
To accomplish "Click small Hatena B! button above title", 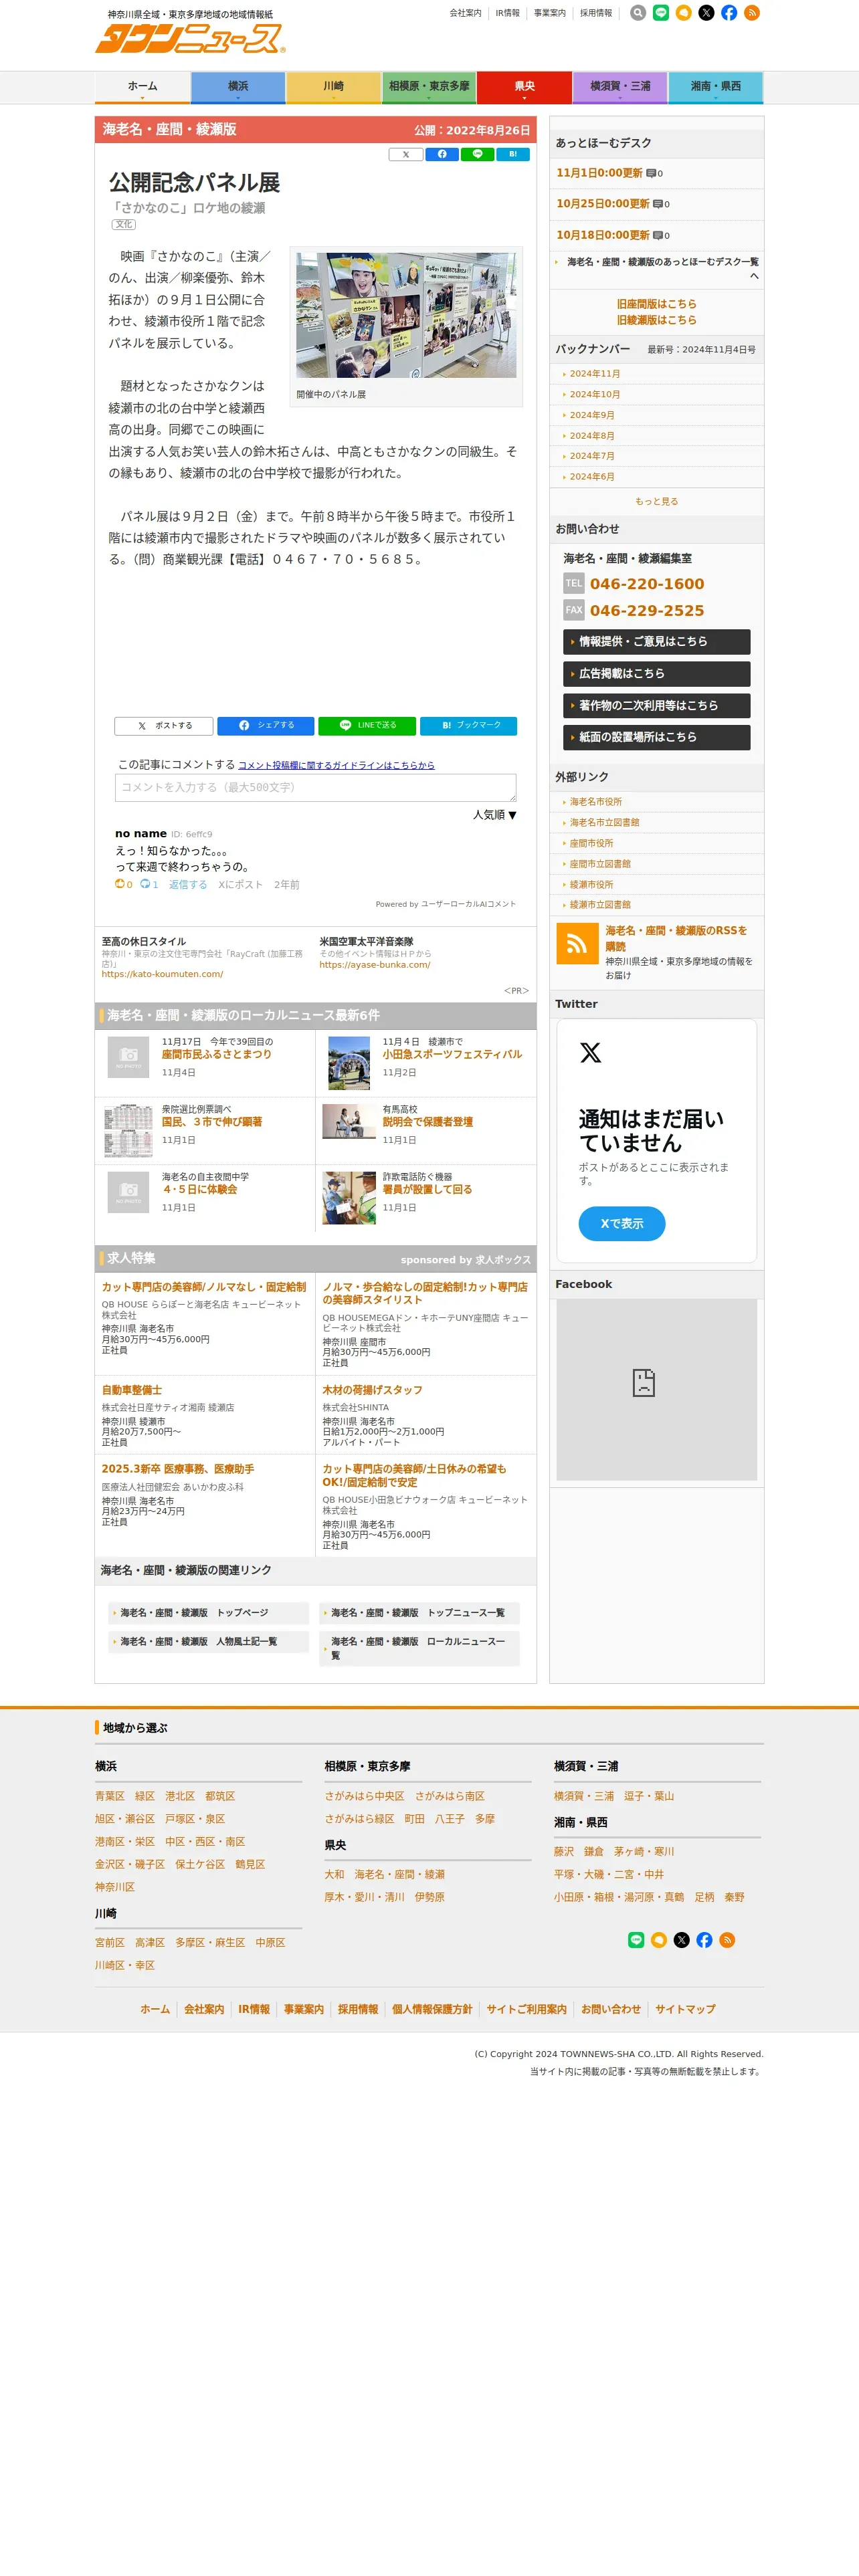I will (x=513, y=154).
